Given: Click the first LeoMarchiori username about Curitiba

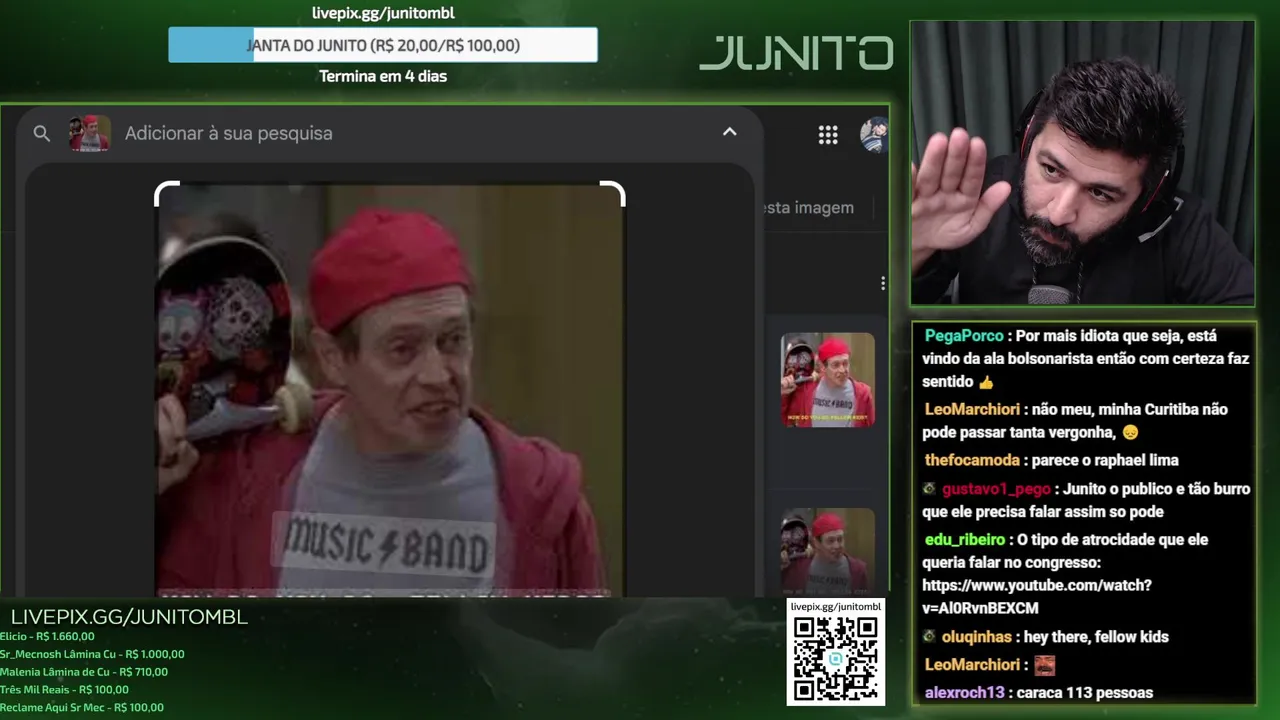Looking at the screenshot, I should pos(972,409).
